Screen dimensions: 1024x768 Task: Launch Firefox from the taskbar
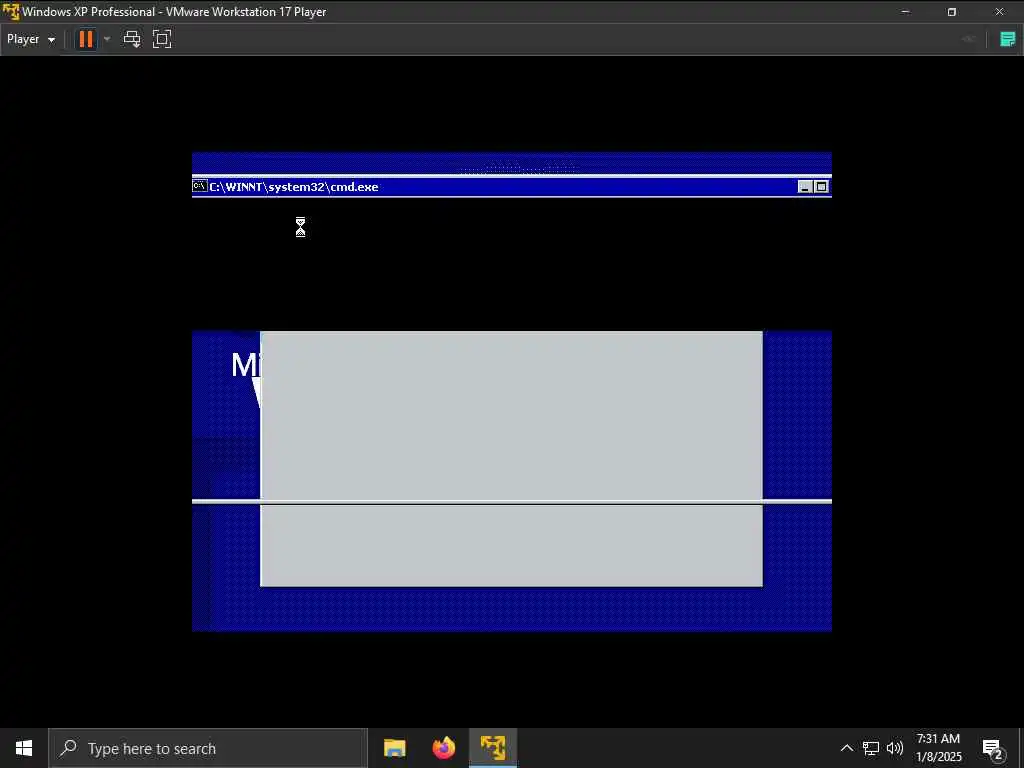[444, 748]
